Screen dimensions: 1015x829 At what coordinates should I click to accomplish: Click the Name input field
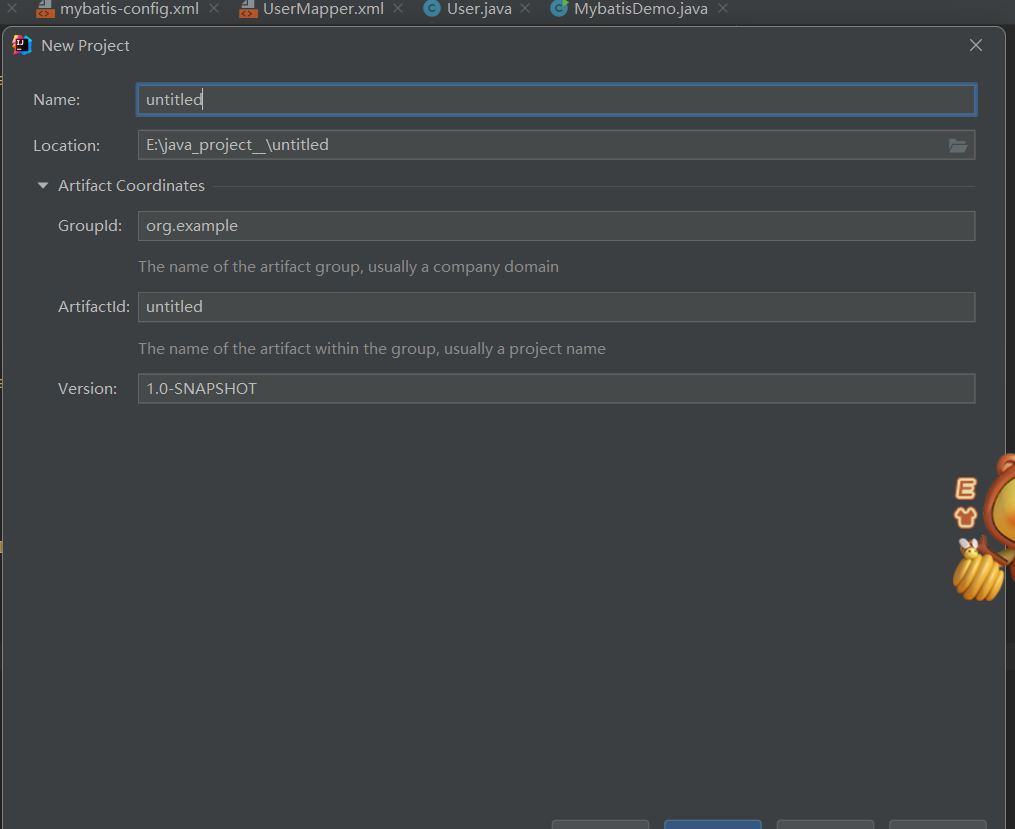[x=556, y=100]
